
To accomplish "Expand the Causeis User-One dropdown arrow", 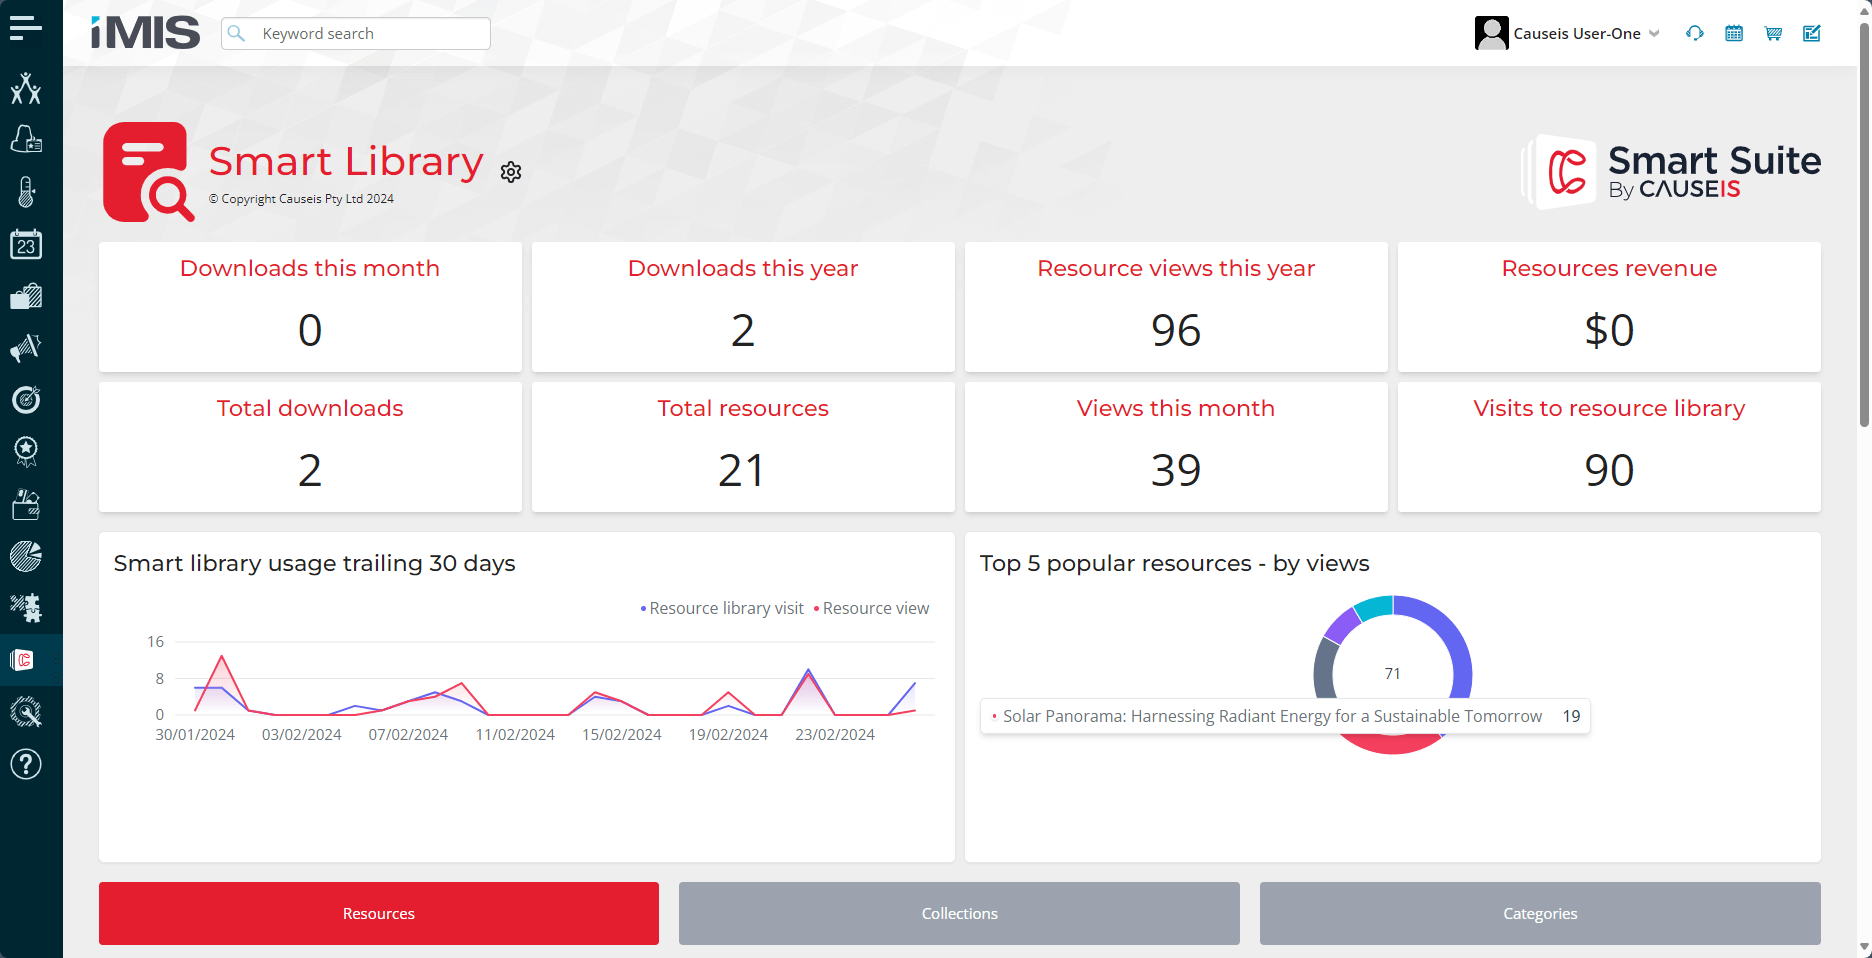I will pyautogui.click(x=1654, y=33).
